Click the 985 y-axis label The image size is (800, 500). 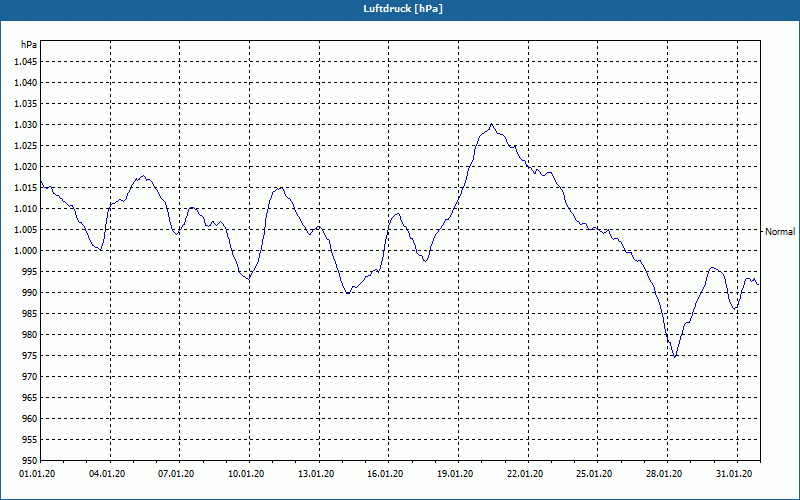coord(30,314)
